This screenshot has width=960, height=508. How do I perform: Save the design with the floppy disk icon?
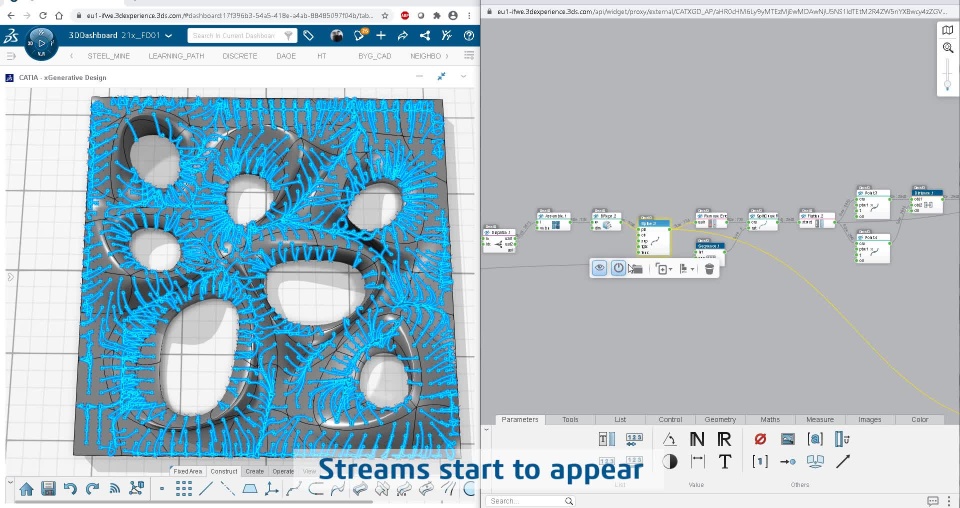click(x=48, y=488)
